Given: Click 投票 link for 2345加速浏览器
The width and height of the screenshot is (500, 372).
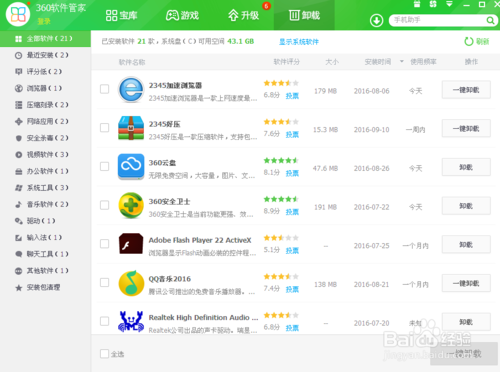Looking at the screenshot, I should coord(292,96).
